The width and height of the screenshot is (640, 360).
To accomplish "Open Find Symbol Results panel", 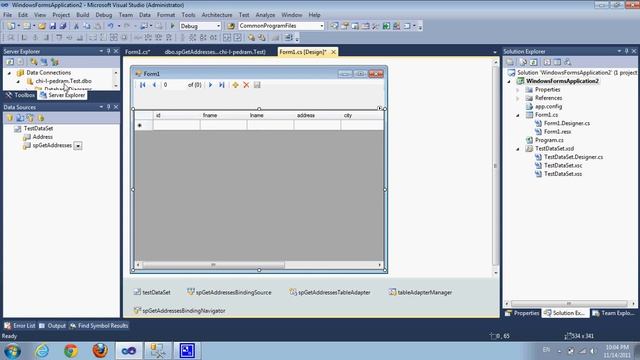I will click(x=99, y=326).
